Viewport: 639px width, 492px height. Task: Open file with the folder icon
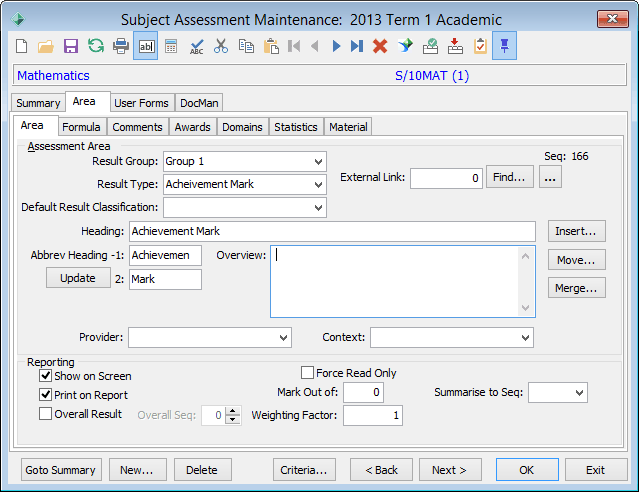[x=46, y=46]
